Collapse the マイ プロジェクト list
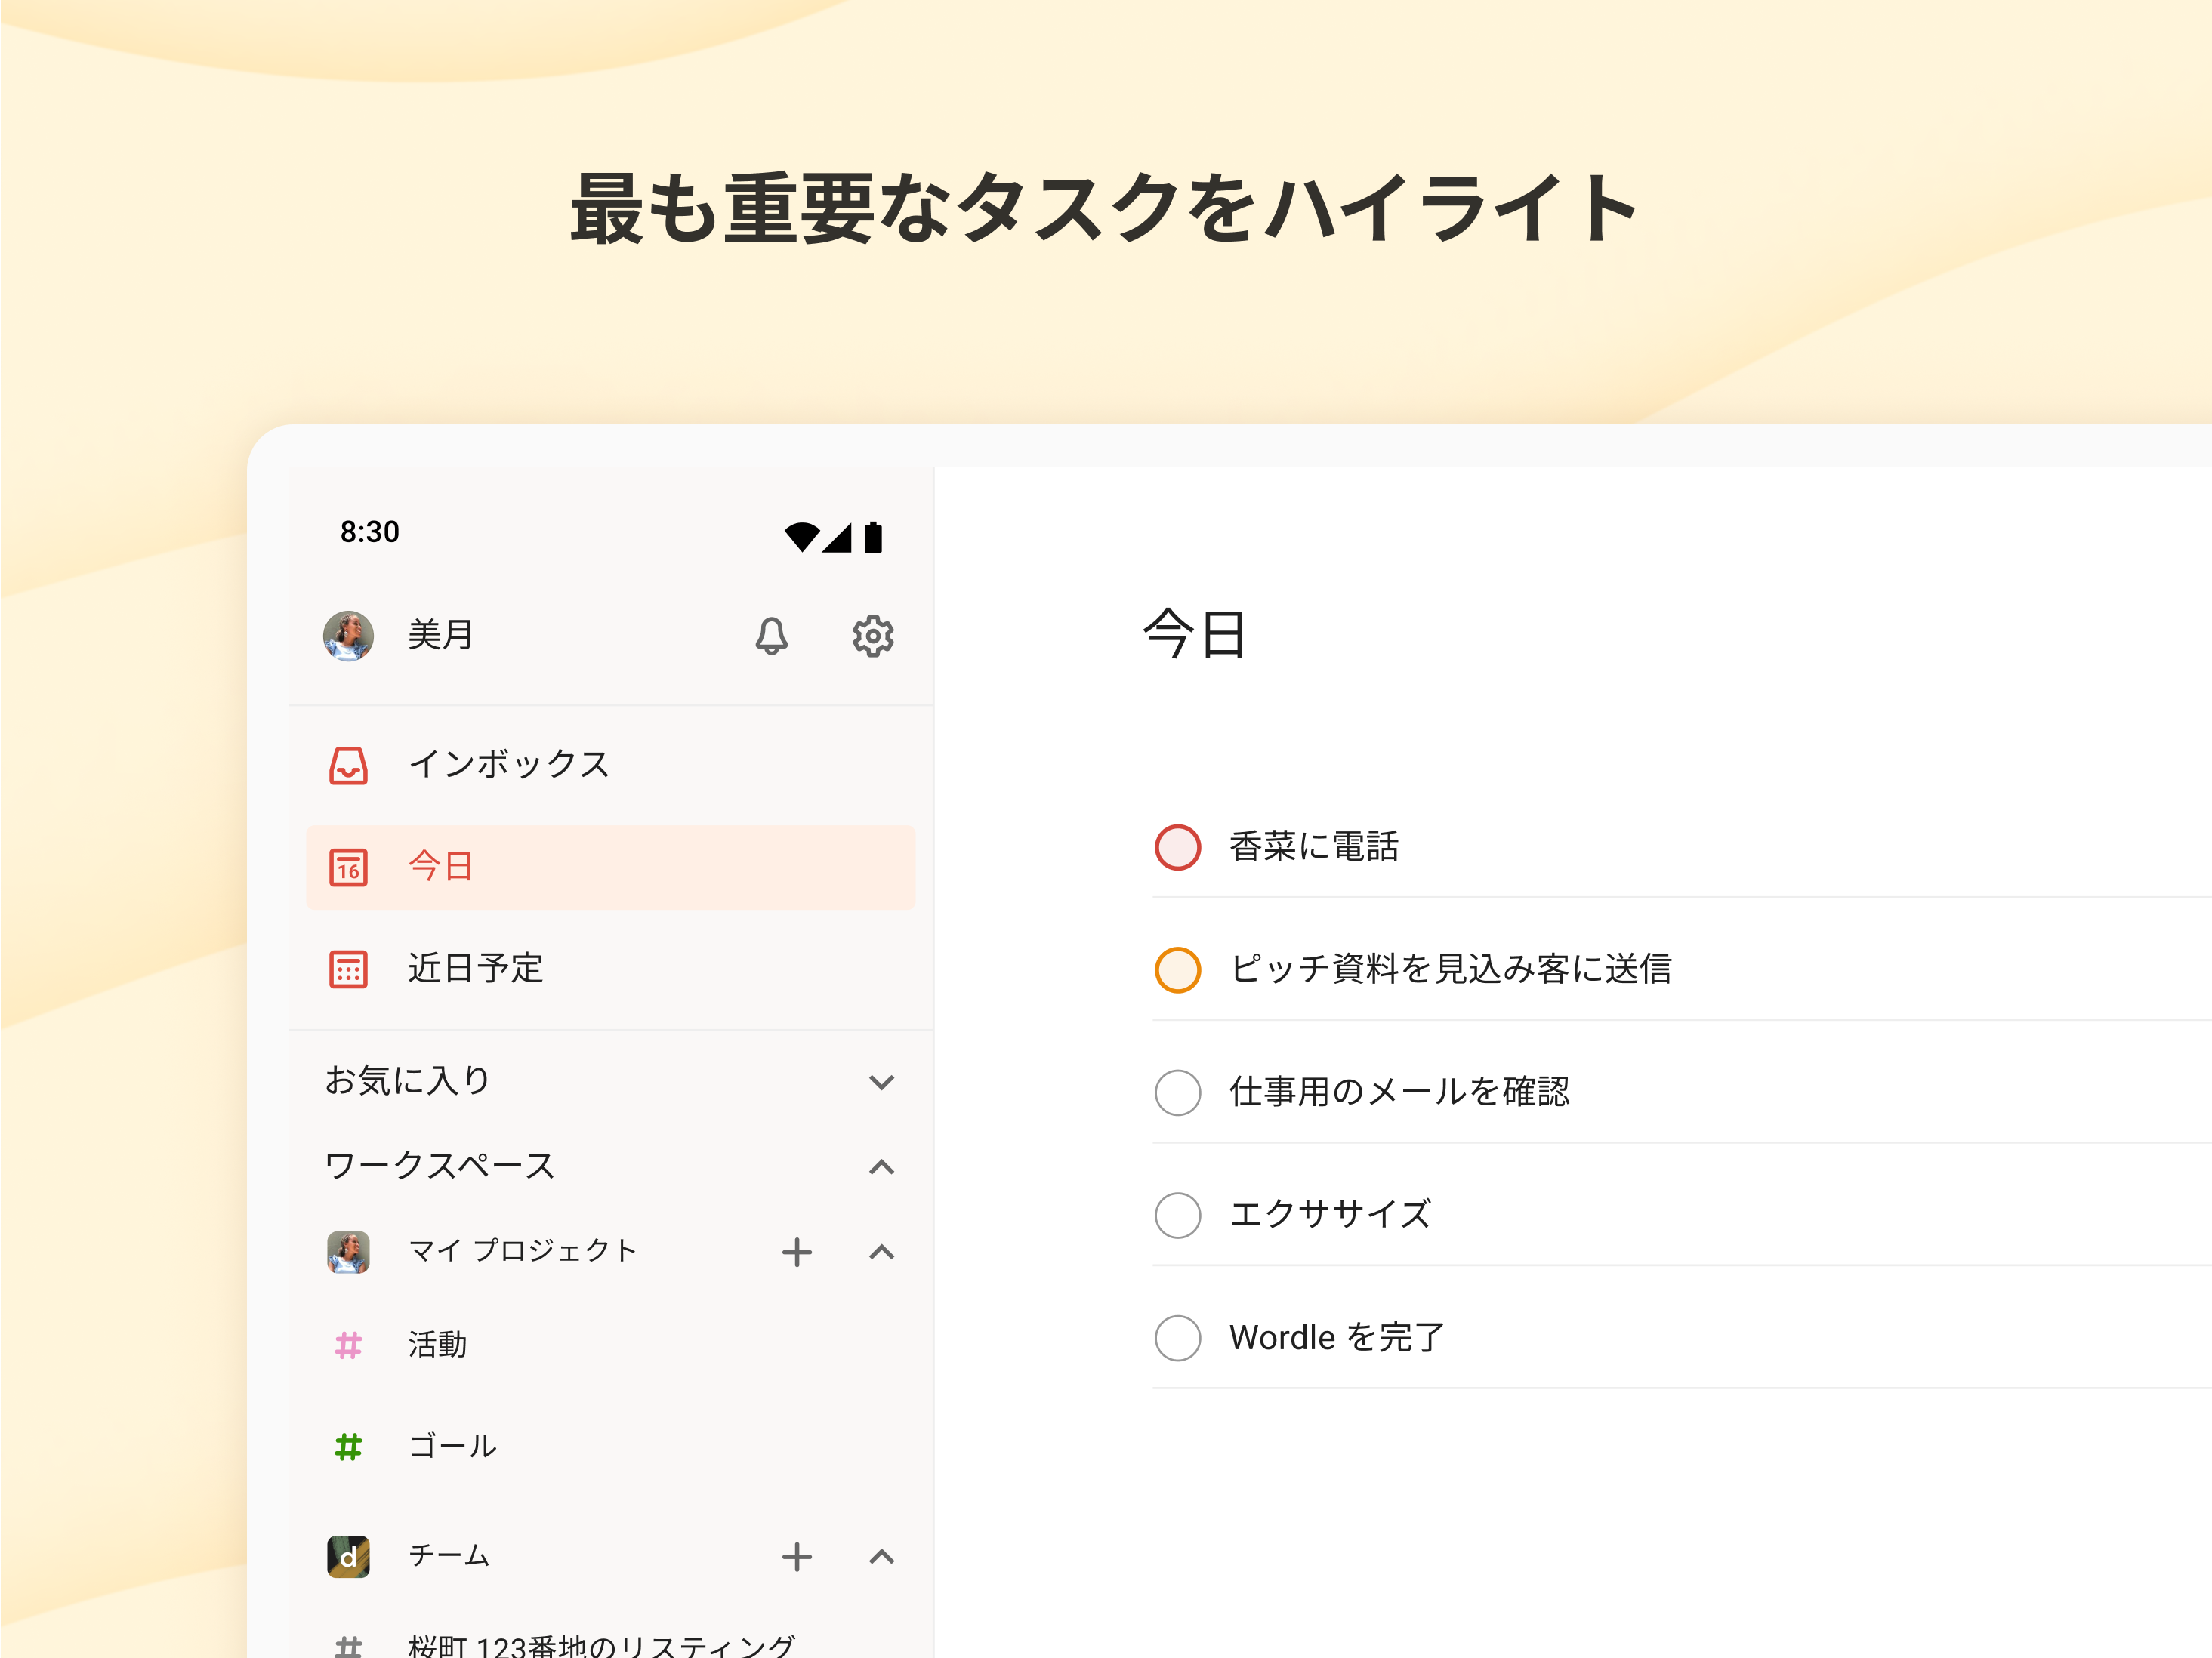The width and height of the screenshot is (2212, 1658). click(882, 1252)
